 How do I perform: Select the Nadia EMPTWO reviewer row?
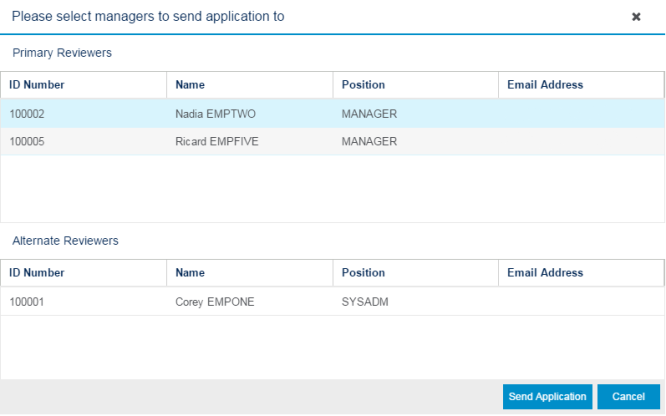(333, 113)
